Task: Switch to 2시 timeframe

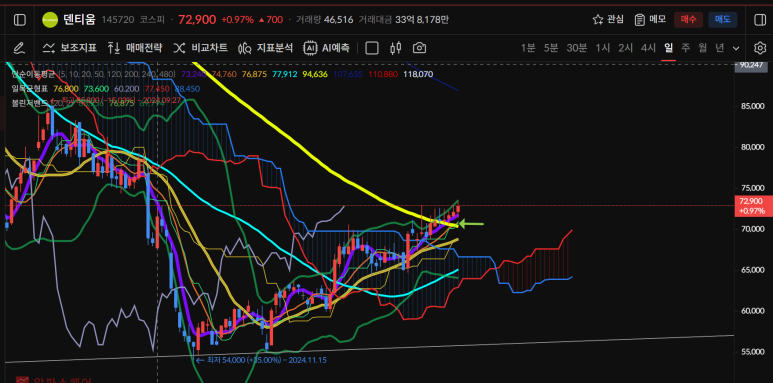Action: click(626, 48)
